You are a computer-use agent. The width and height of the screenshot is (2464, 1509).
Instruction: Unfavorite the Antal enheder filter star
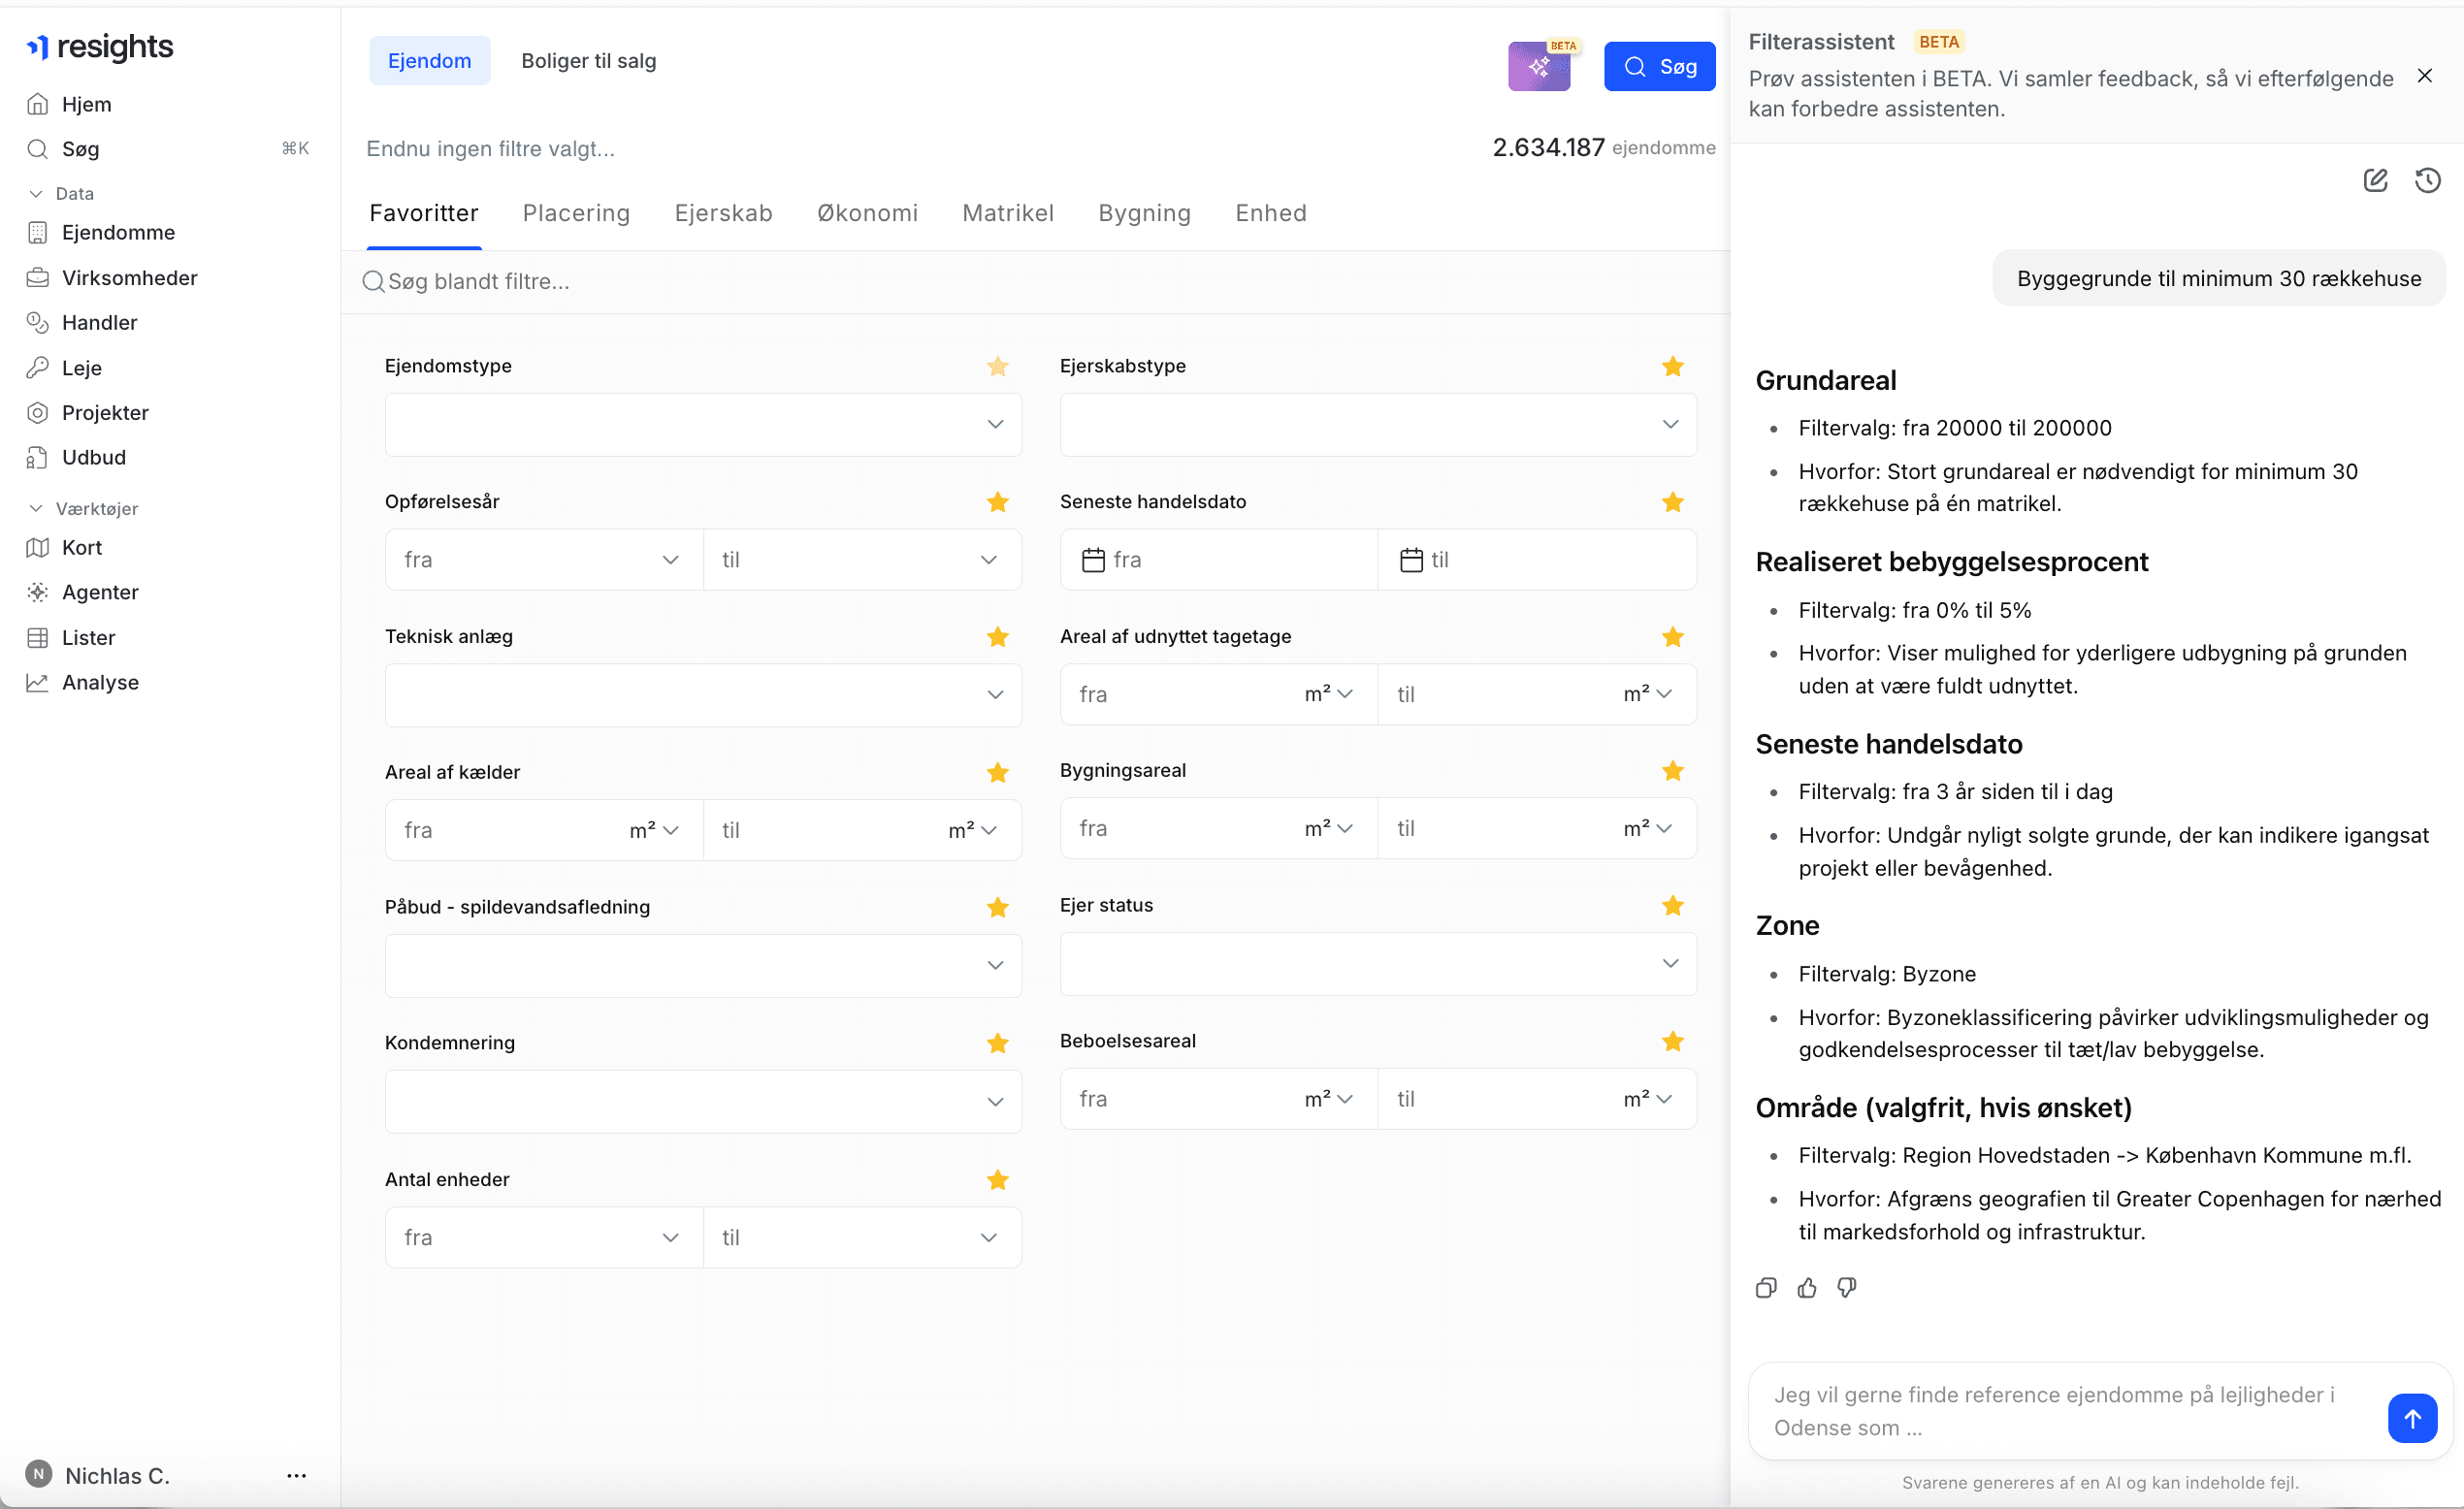(x=997, y=1181)
